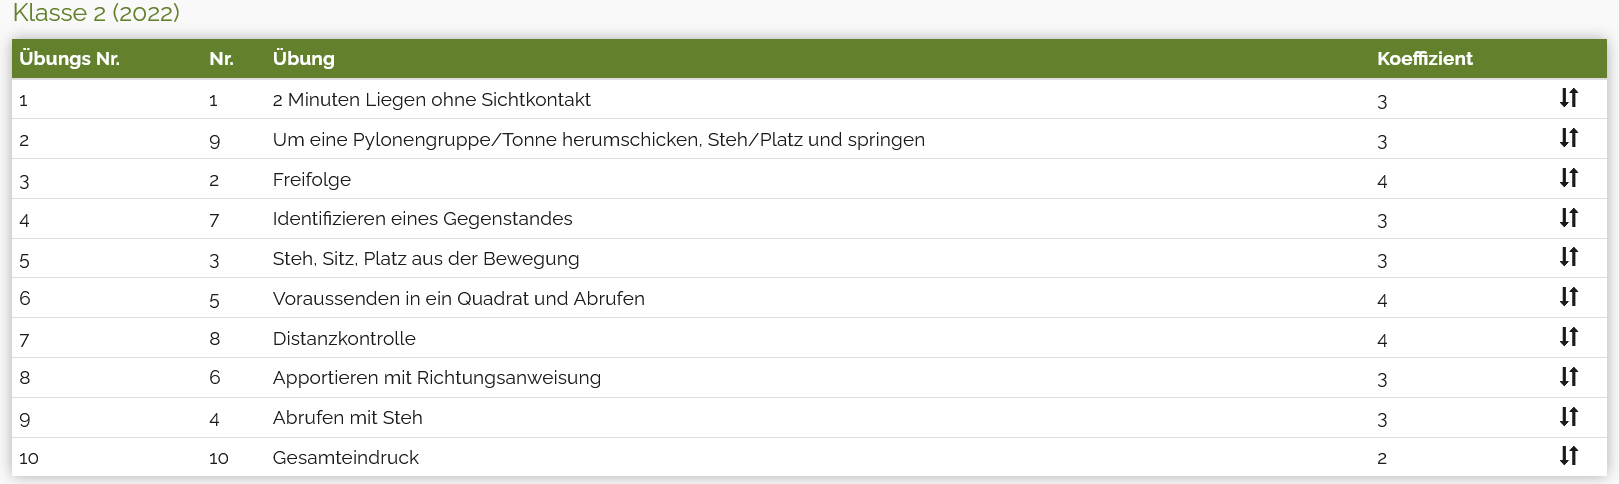The height and width of the screenshot is (484, 1619).
Task: Click reorder arrows for 2 Minuten Liegen row
Action: click(x=1568, y=98)
